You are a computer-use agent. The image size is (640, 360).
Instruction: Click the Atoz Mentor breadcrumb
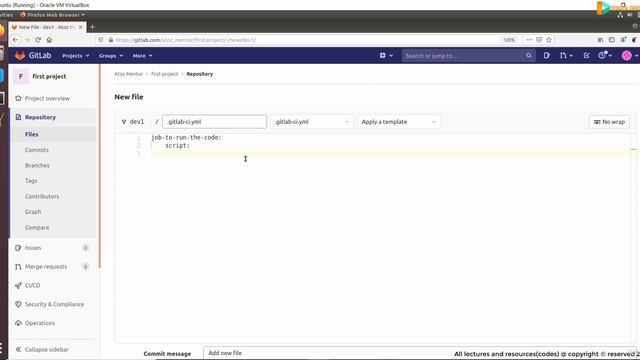(129, 74)
